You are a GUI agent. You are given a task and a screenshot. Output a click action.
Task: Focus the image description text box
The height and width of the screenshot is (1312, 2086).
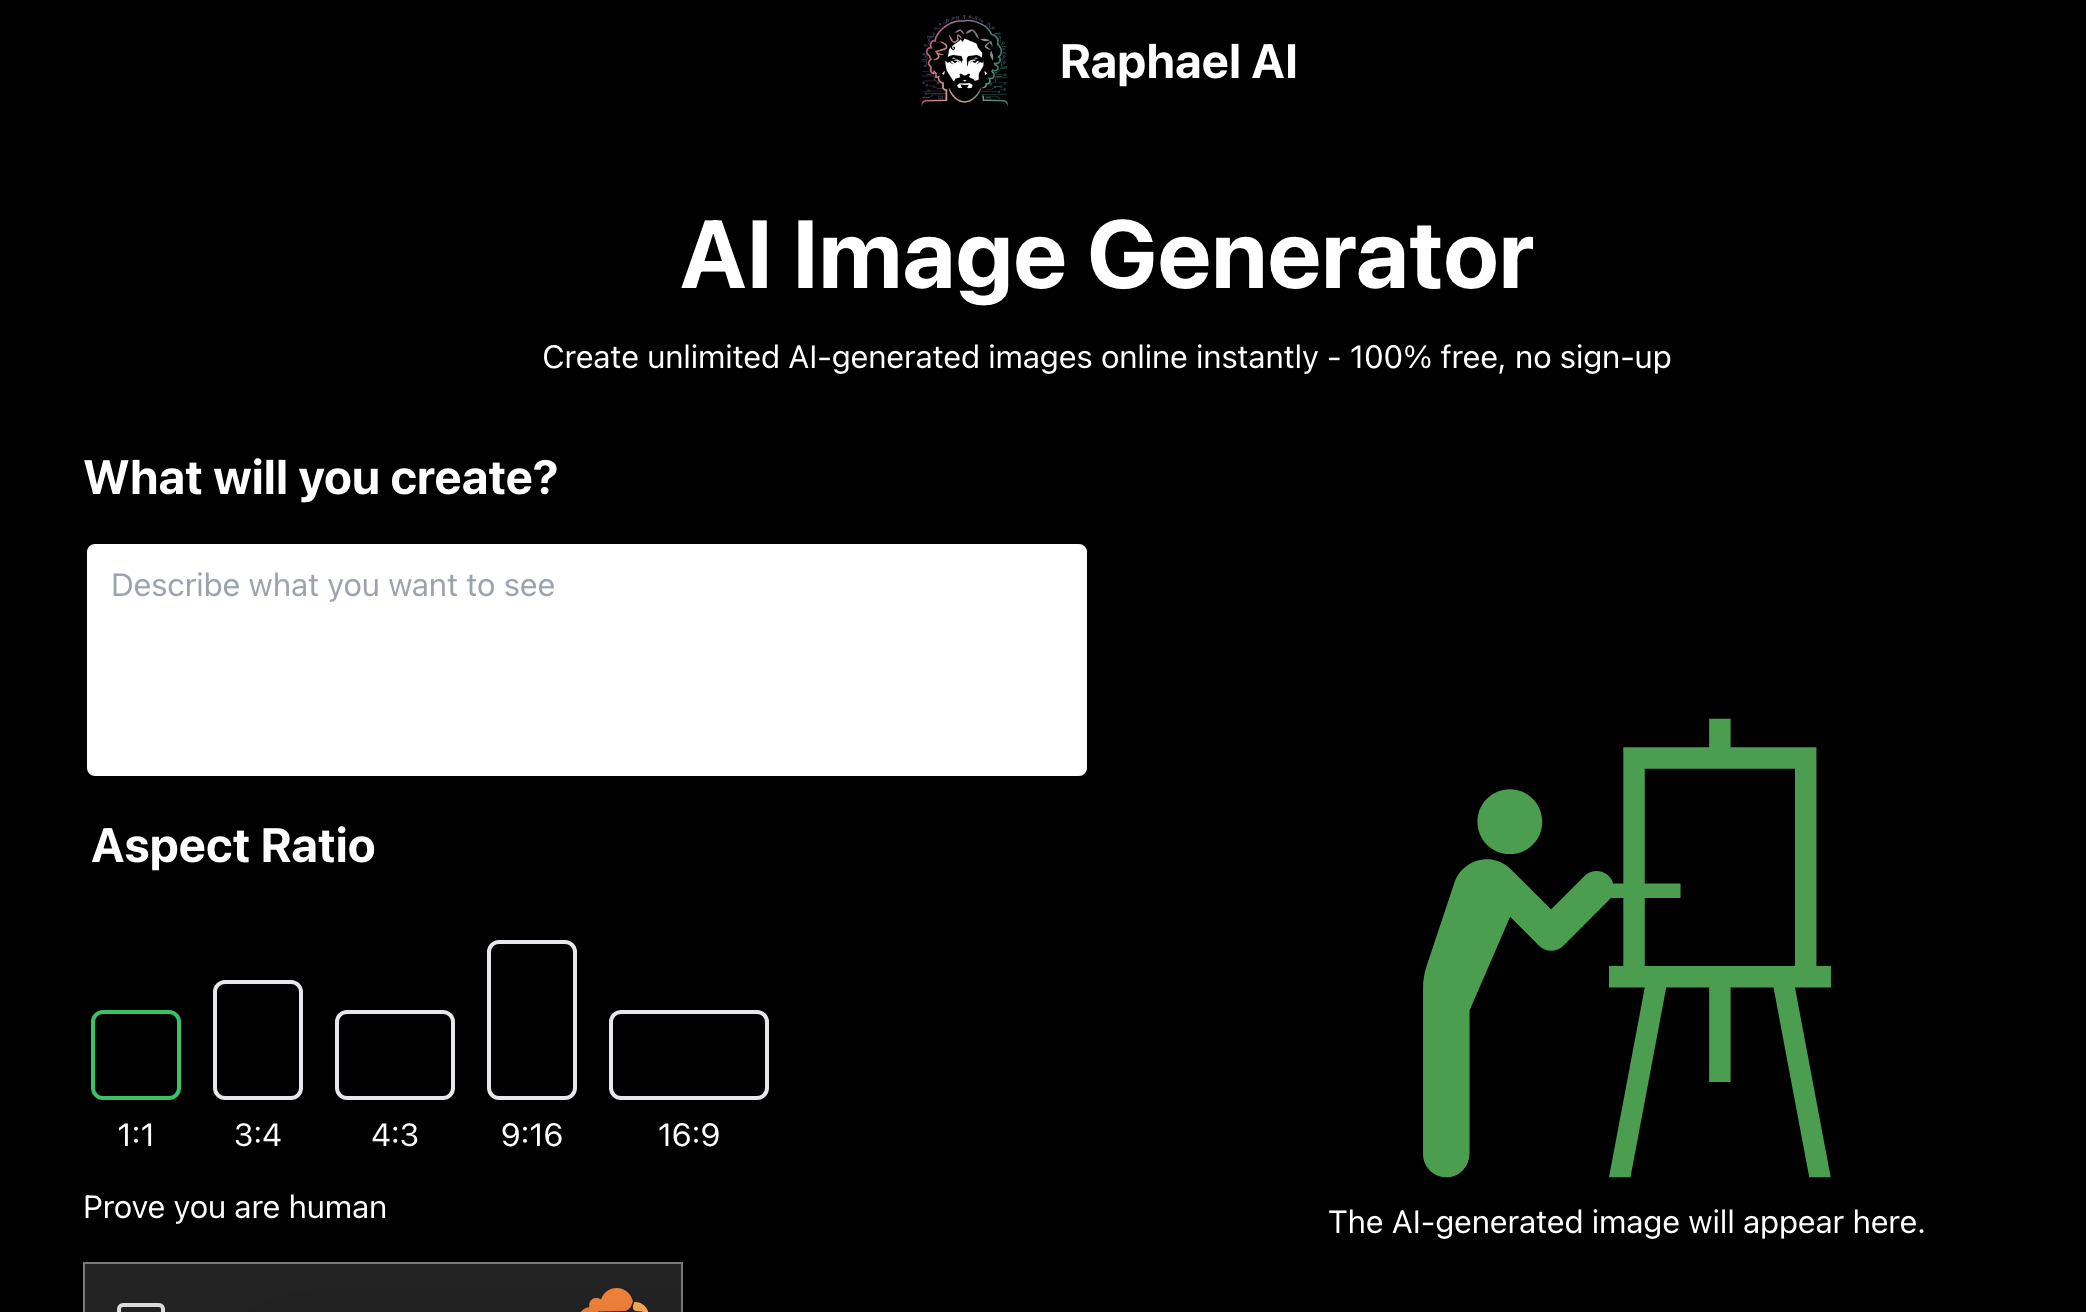click(586, 659)
